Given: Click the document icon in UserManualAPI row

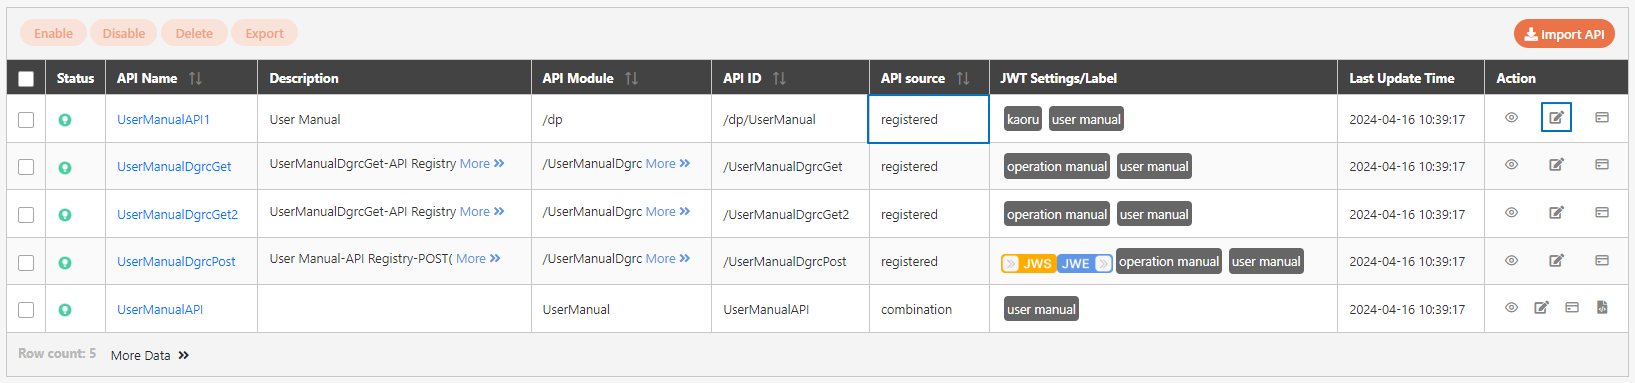Looking at the screenshot, I should click(x=1602, y=308).
